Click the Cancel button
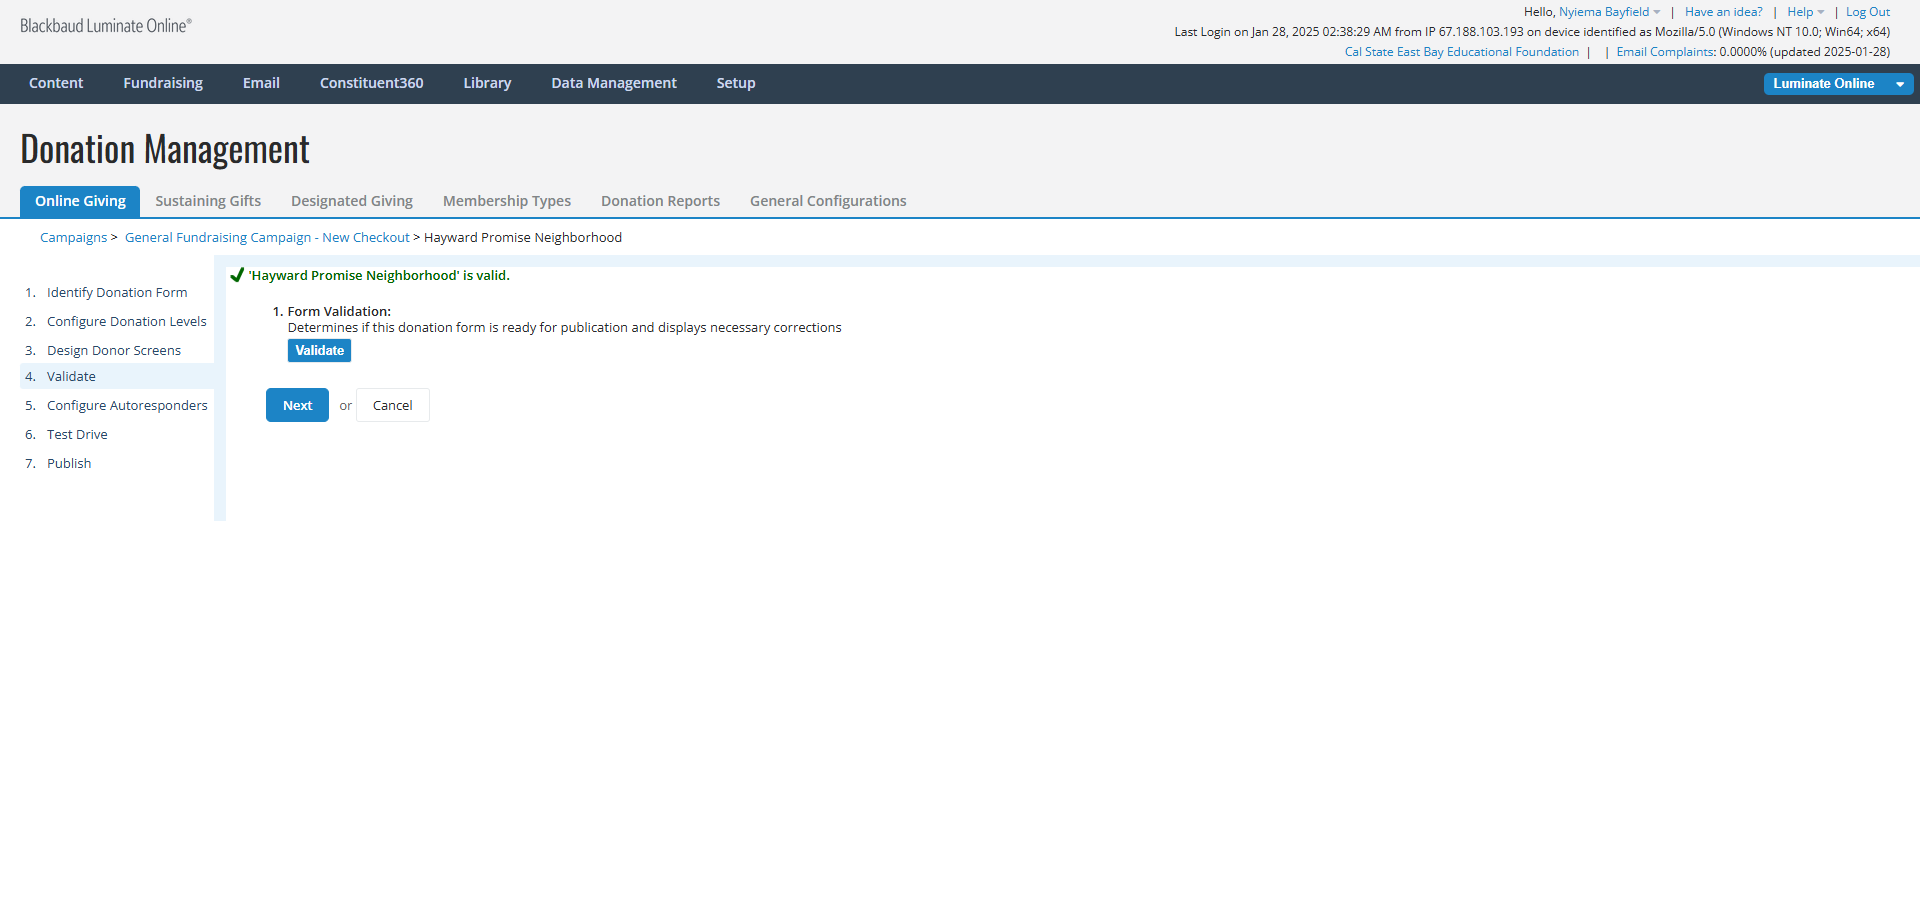The height and width of the screenshot is (919, 1920). pos(392,405)
